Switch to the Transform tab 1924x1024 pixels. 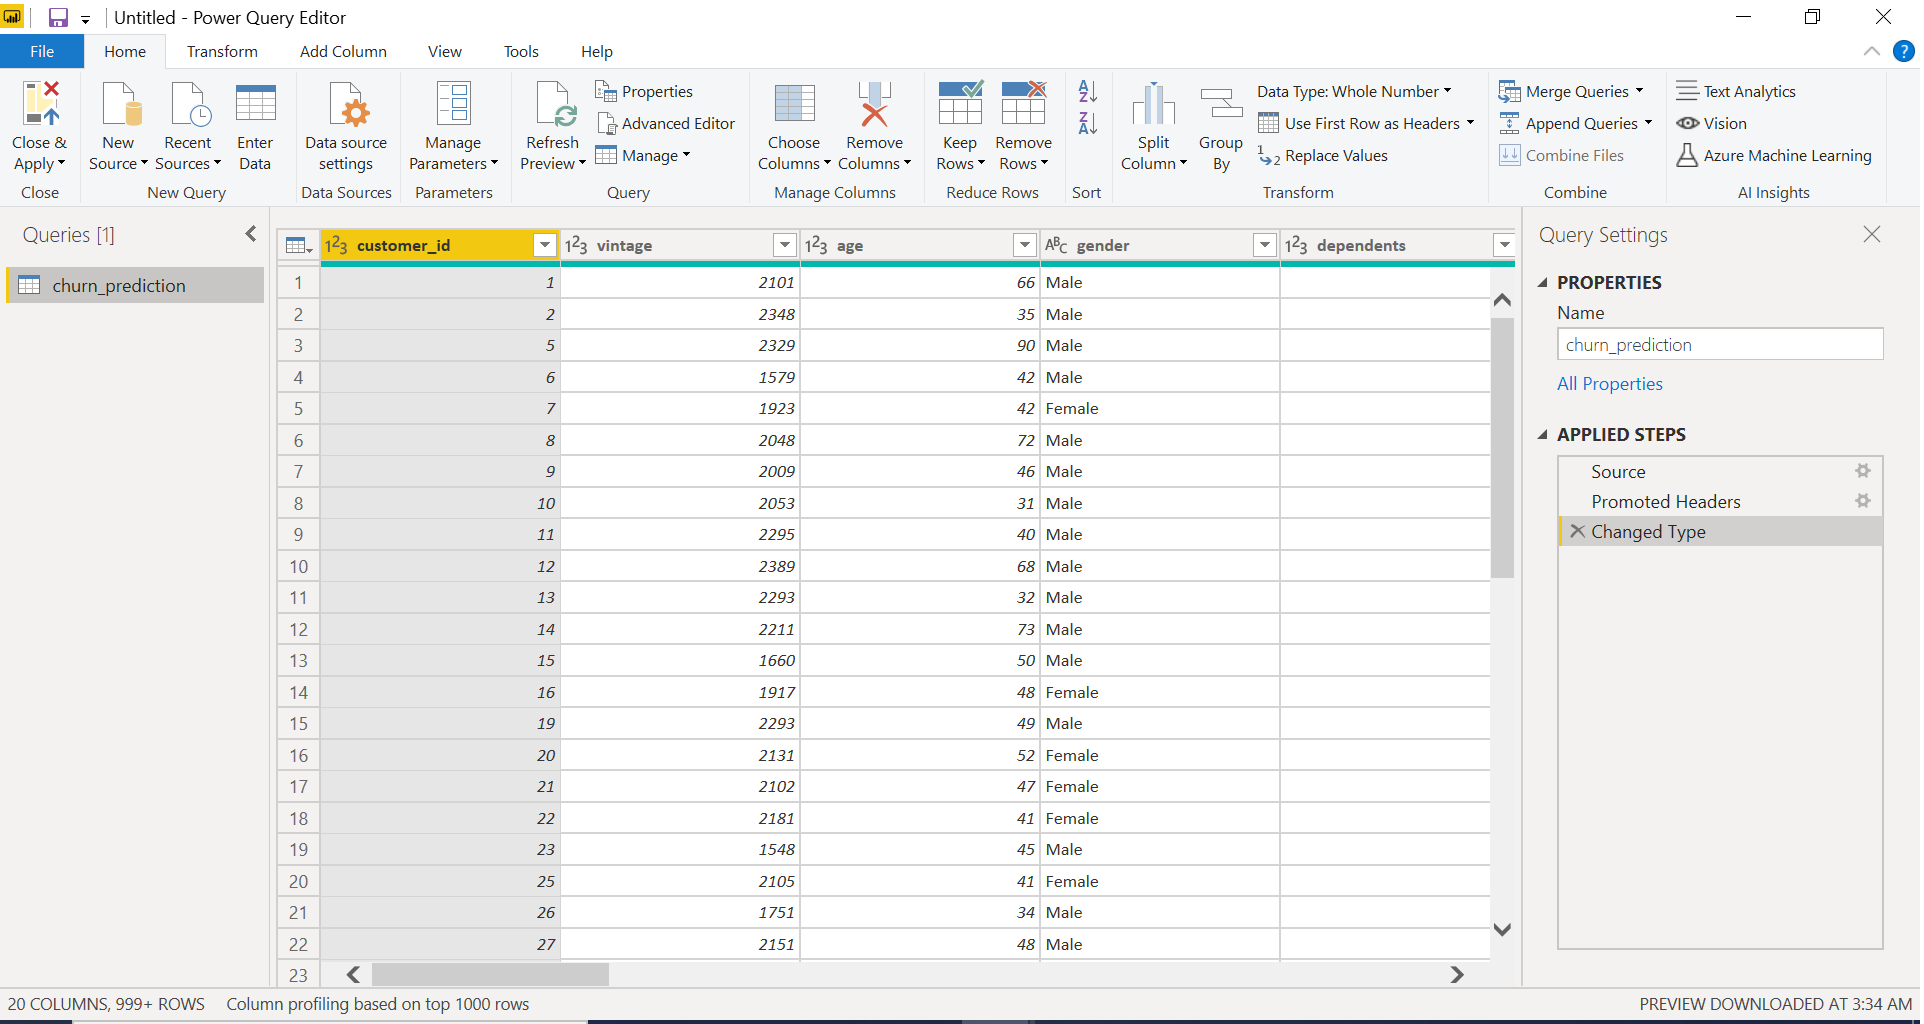tap(222, 51)
